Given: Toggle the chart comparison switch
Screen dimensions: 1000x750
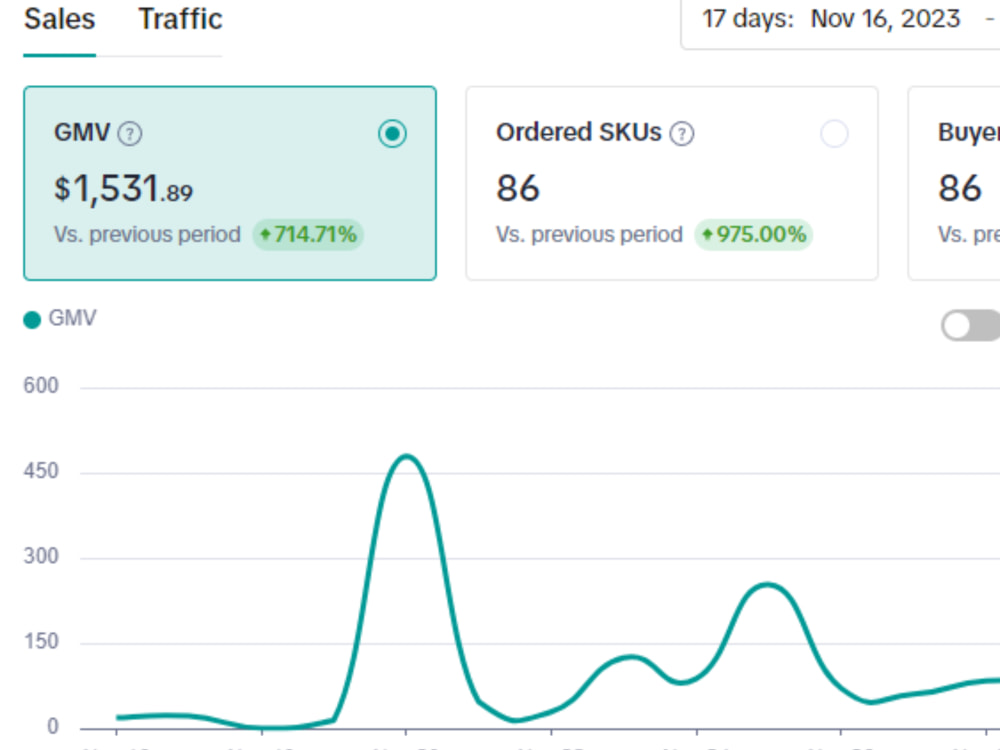Looking at the screenshot, I should pyautogui.click(x=970, y=325).
